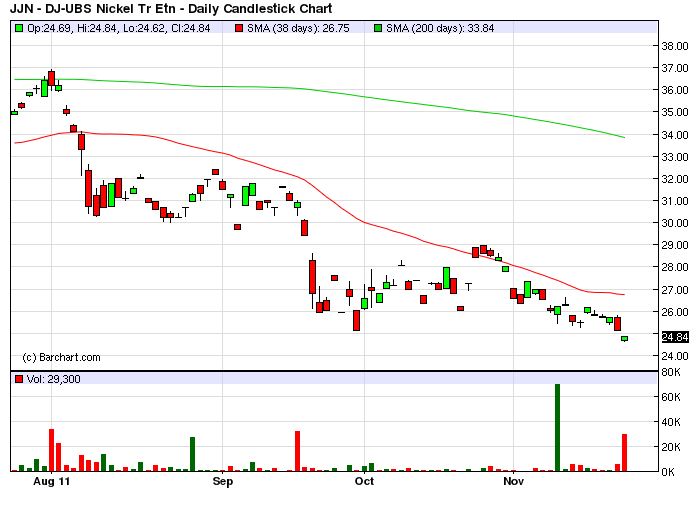
Task: Select the 38.00 price axis label
Action: tap(673, 46)
